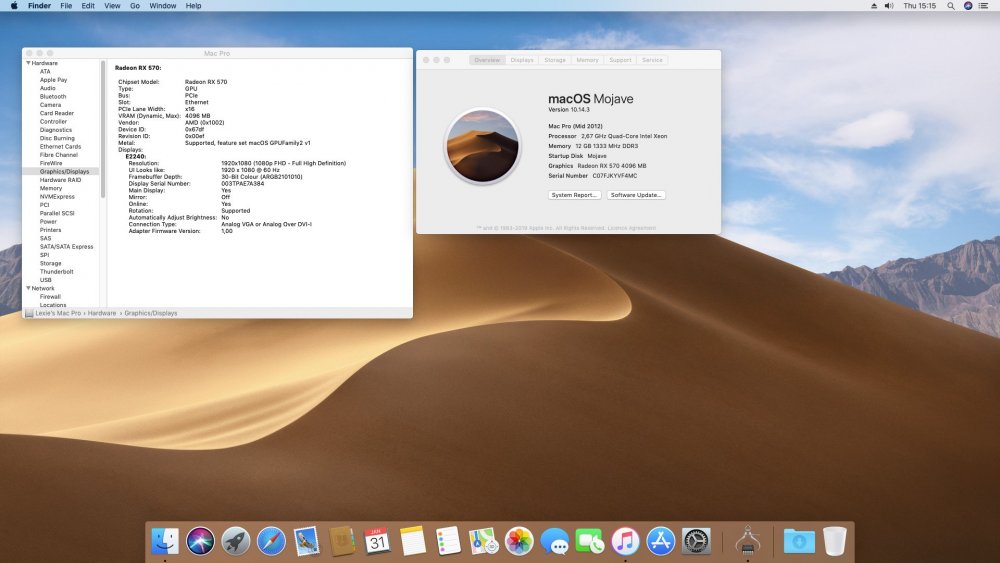Viewport: 1000px width, 563px height.
Task: Open Reminders list icon in Dock
Action: coord(448,541)
